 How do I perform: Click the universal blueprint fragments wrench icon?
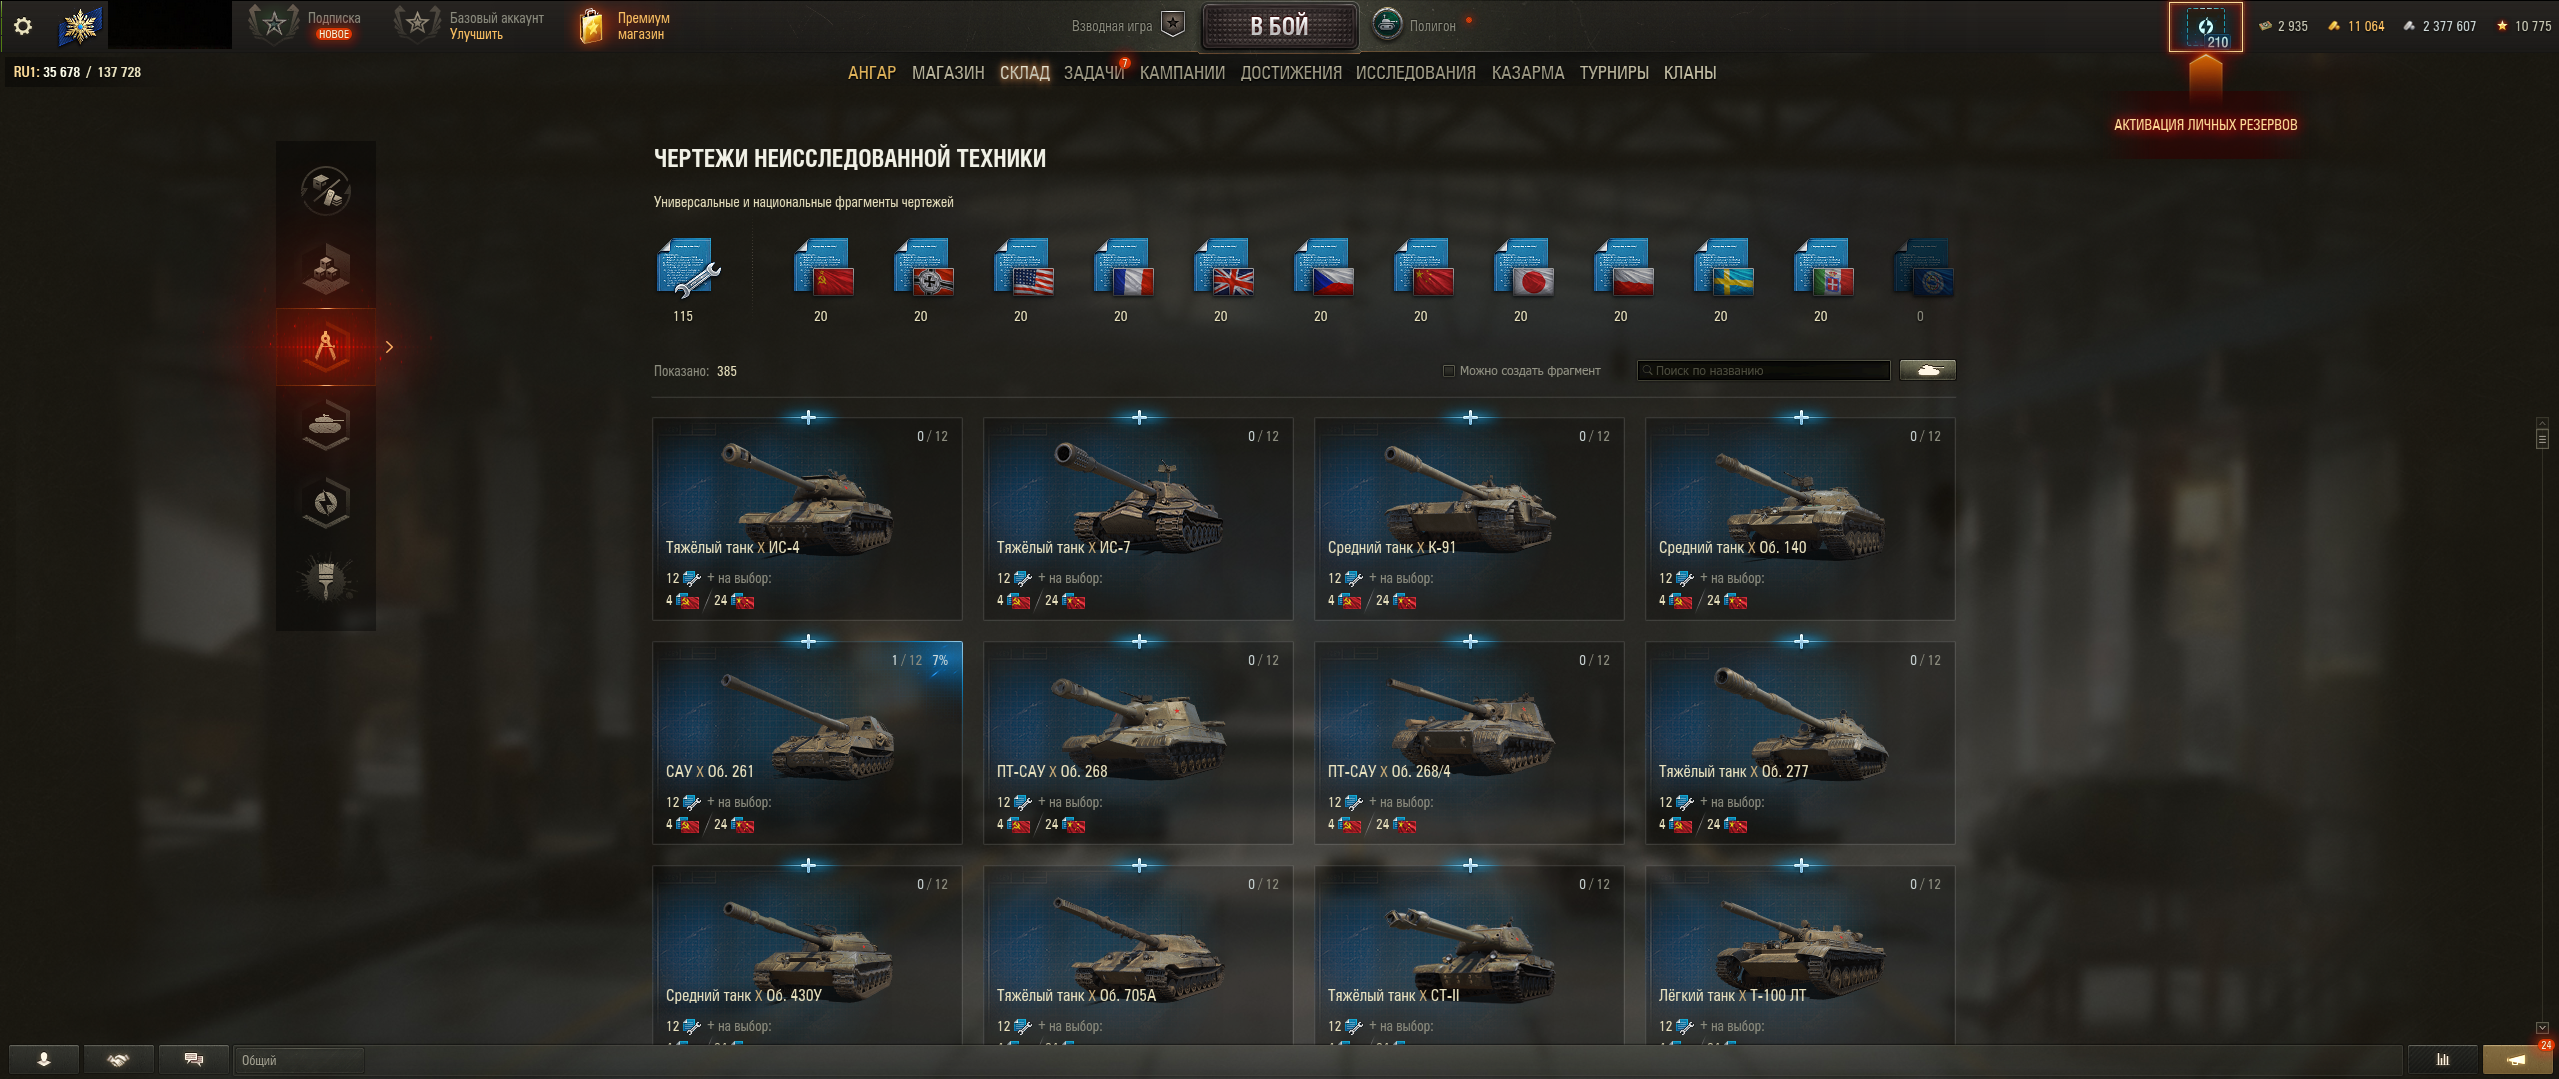[688, 268]
